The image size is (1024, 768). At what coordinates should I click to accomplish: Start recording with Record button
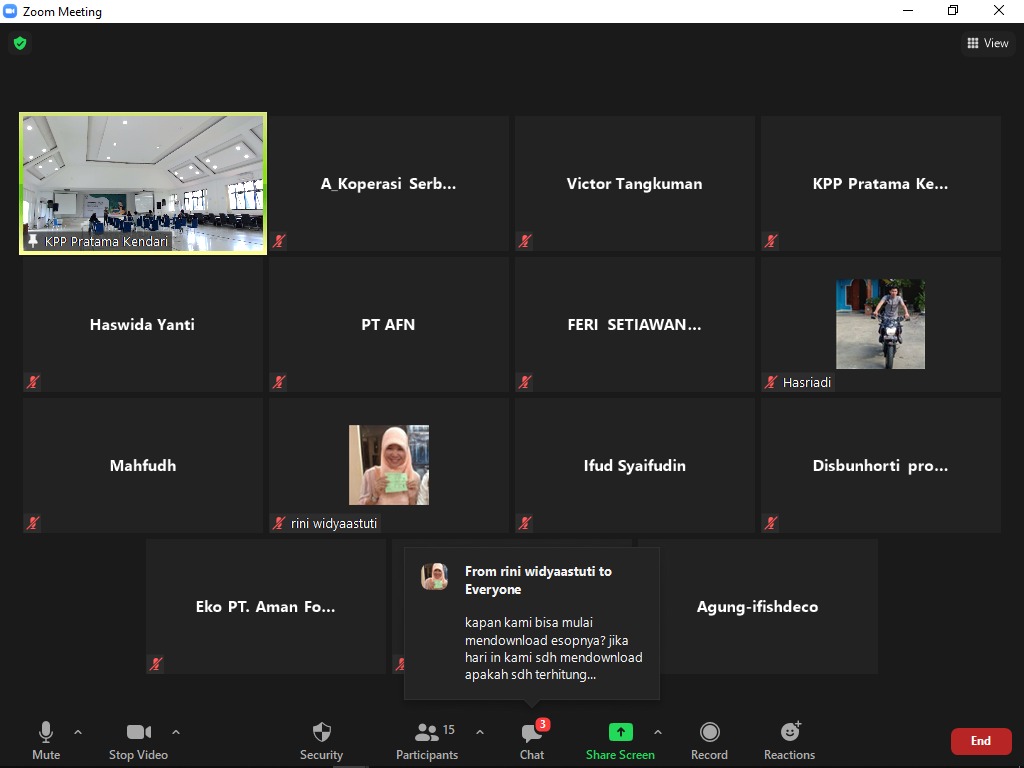click(709, 740)
